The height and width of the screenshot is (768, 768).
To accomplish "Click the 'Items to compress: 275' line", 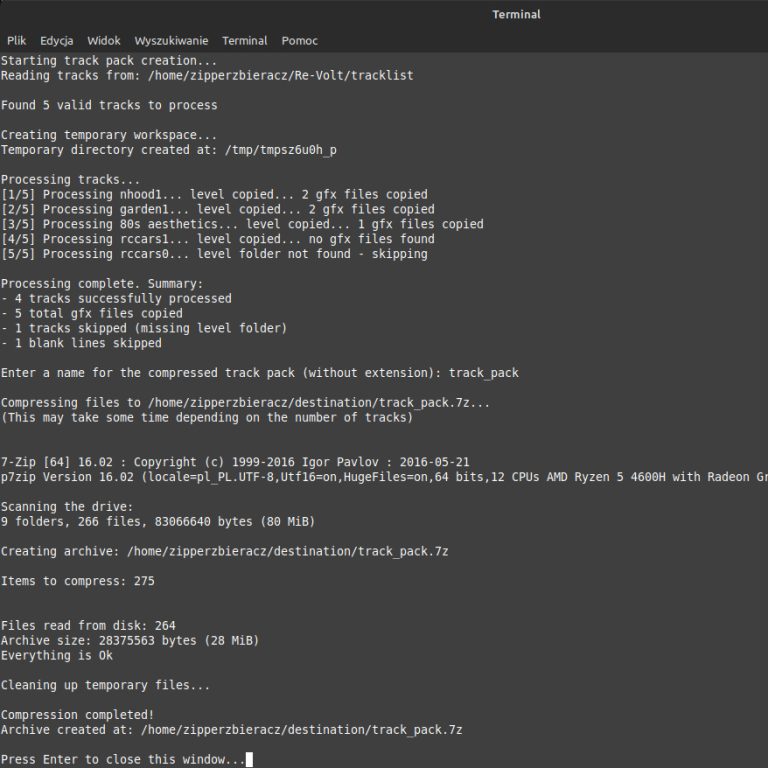I will pos(78,581).
